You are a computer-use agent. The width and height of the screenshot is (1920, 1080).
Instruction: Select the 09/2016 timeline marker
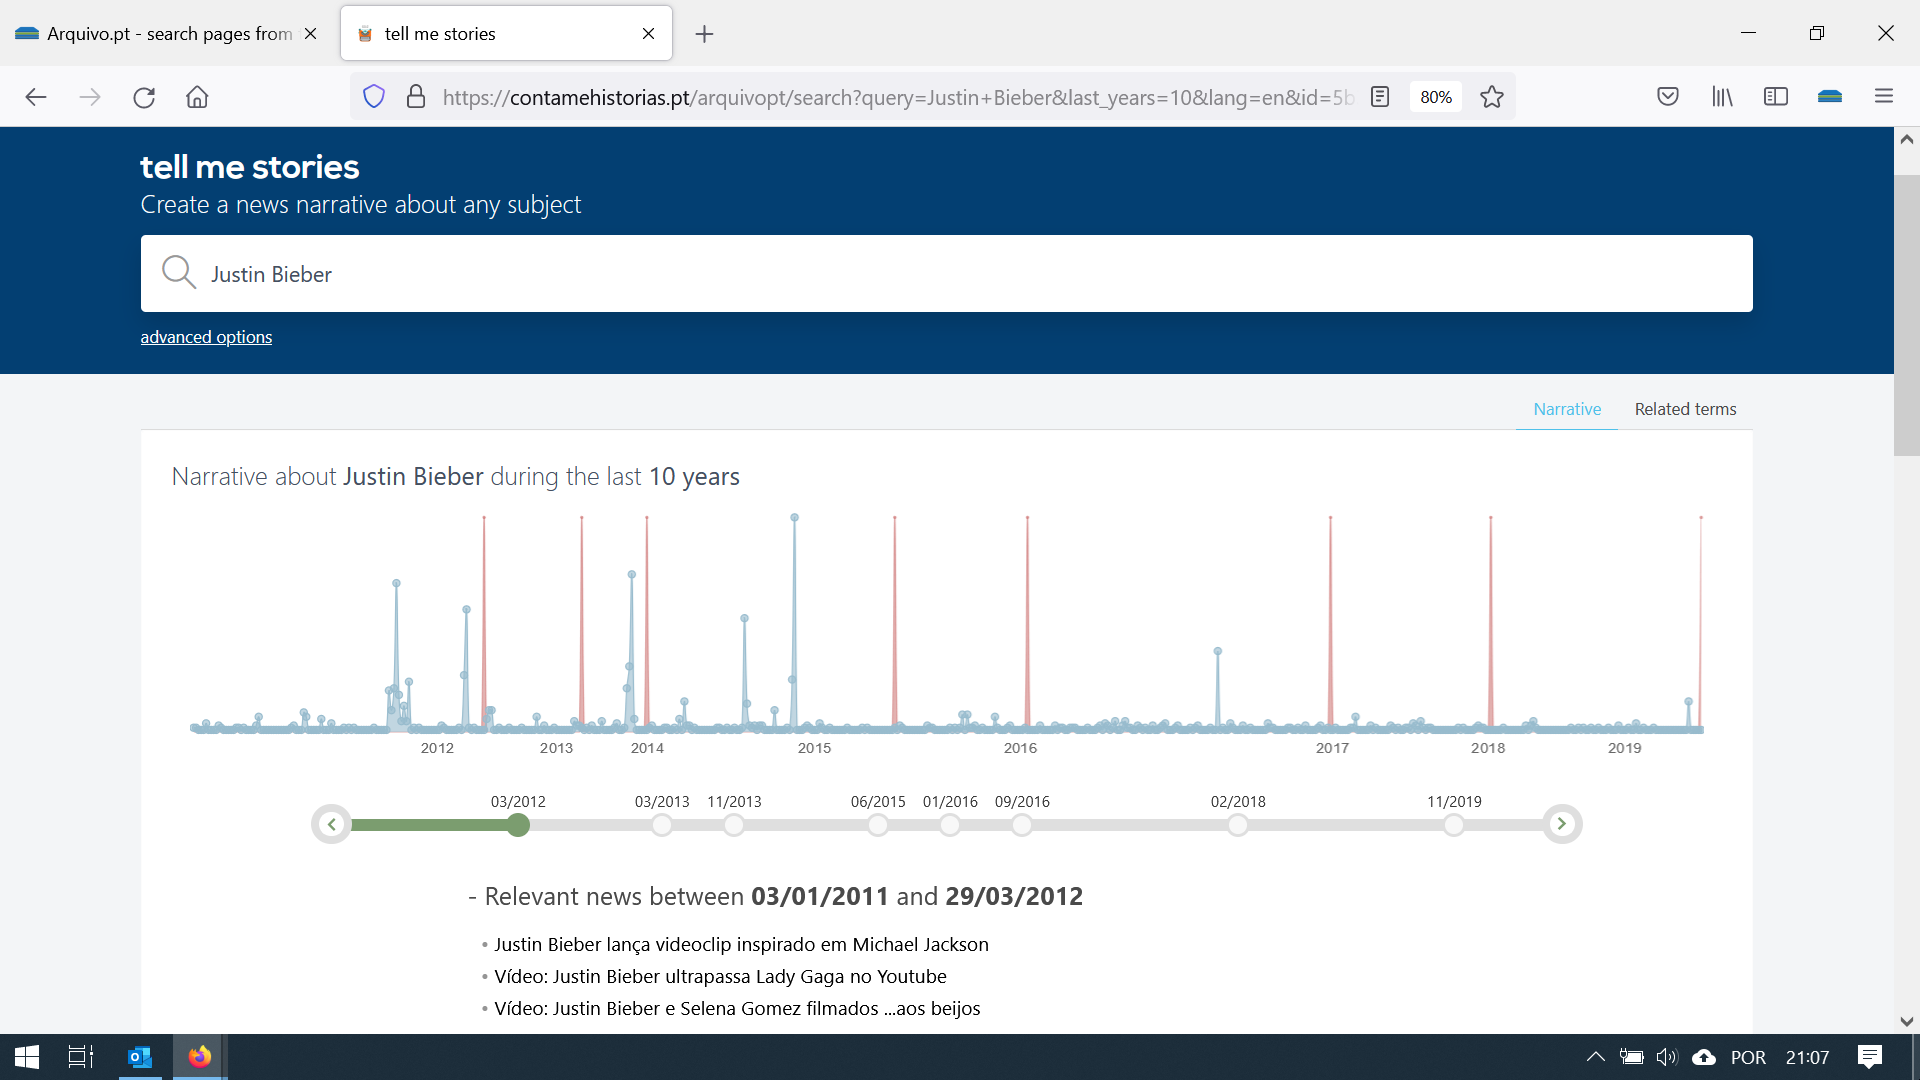pyautogui.click(x=1022, y=825)
